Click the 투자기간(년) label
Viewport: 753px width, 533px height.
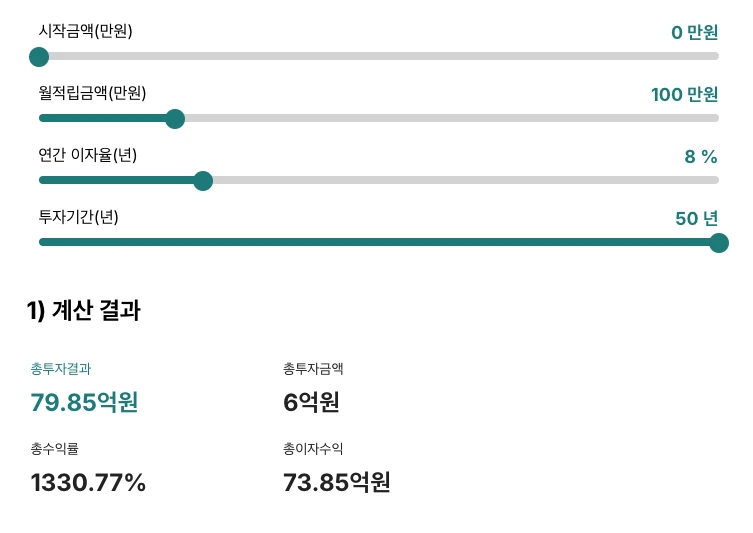coord(78,217)
